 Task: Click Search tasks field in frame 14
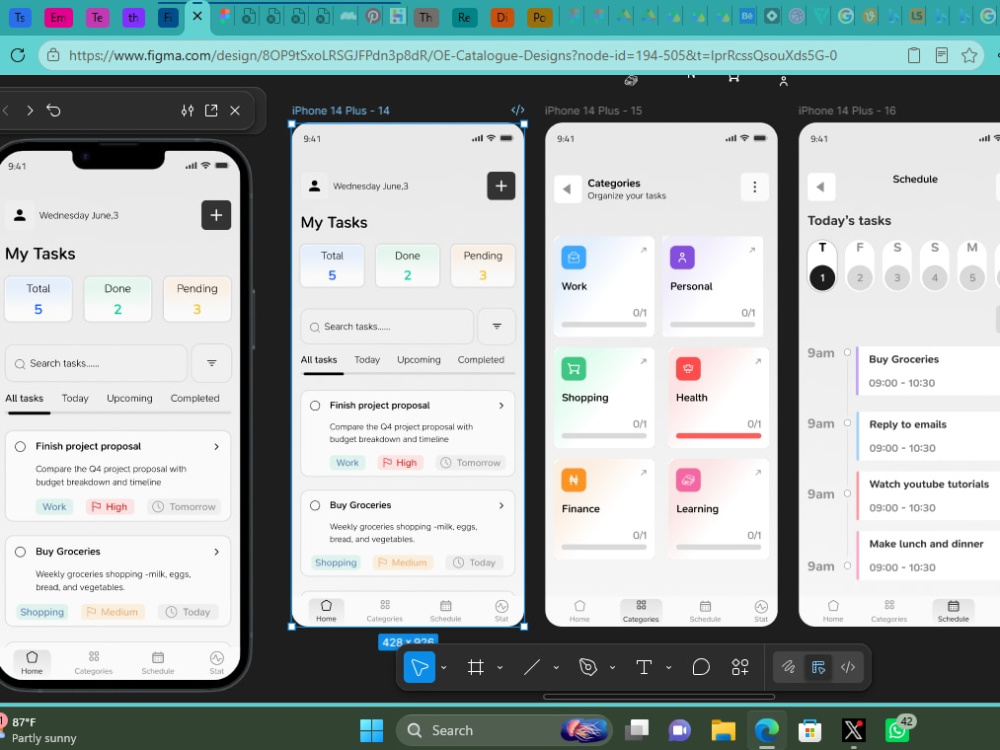[387, 326]
